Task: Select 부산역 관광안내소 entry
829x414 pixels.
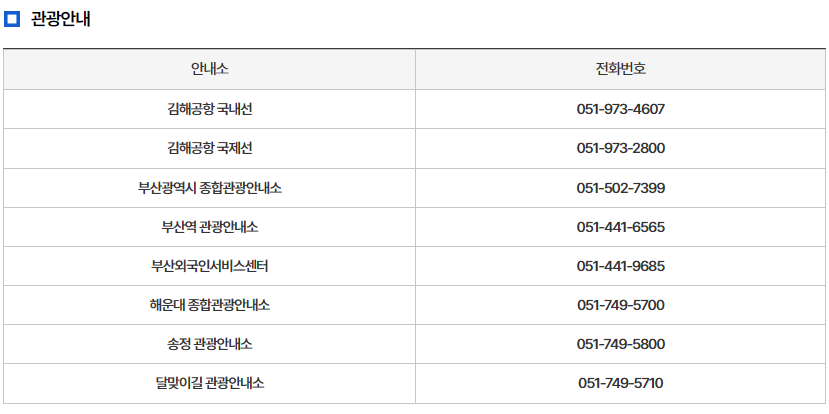Action: click(209, 227)
